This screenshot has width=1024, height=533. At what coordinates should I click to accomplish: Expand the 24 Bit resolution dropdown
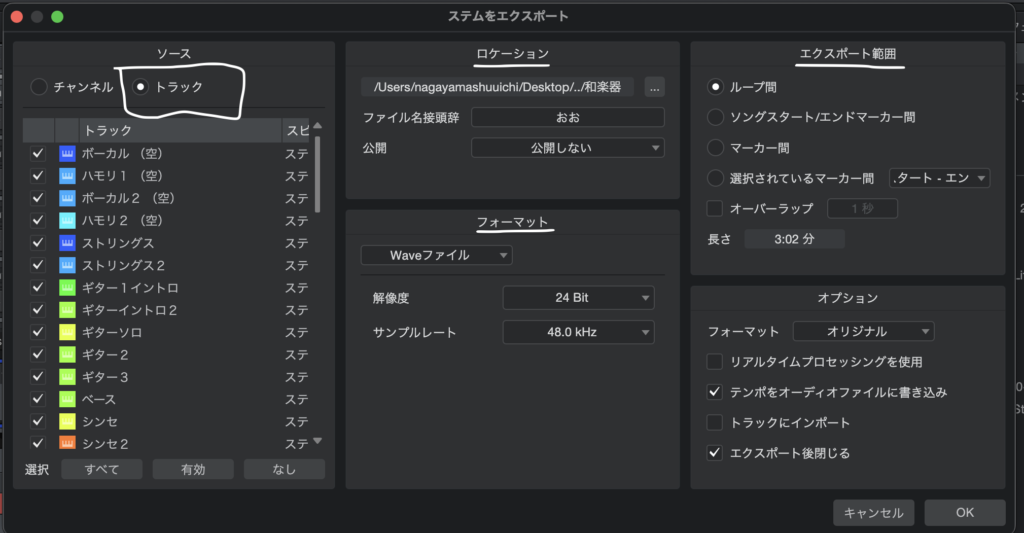578,298
